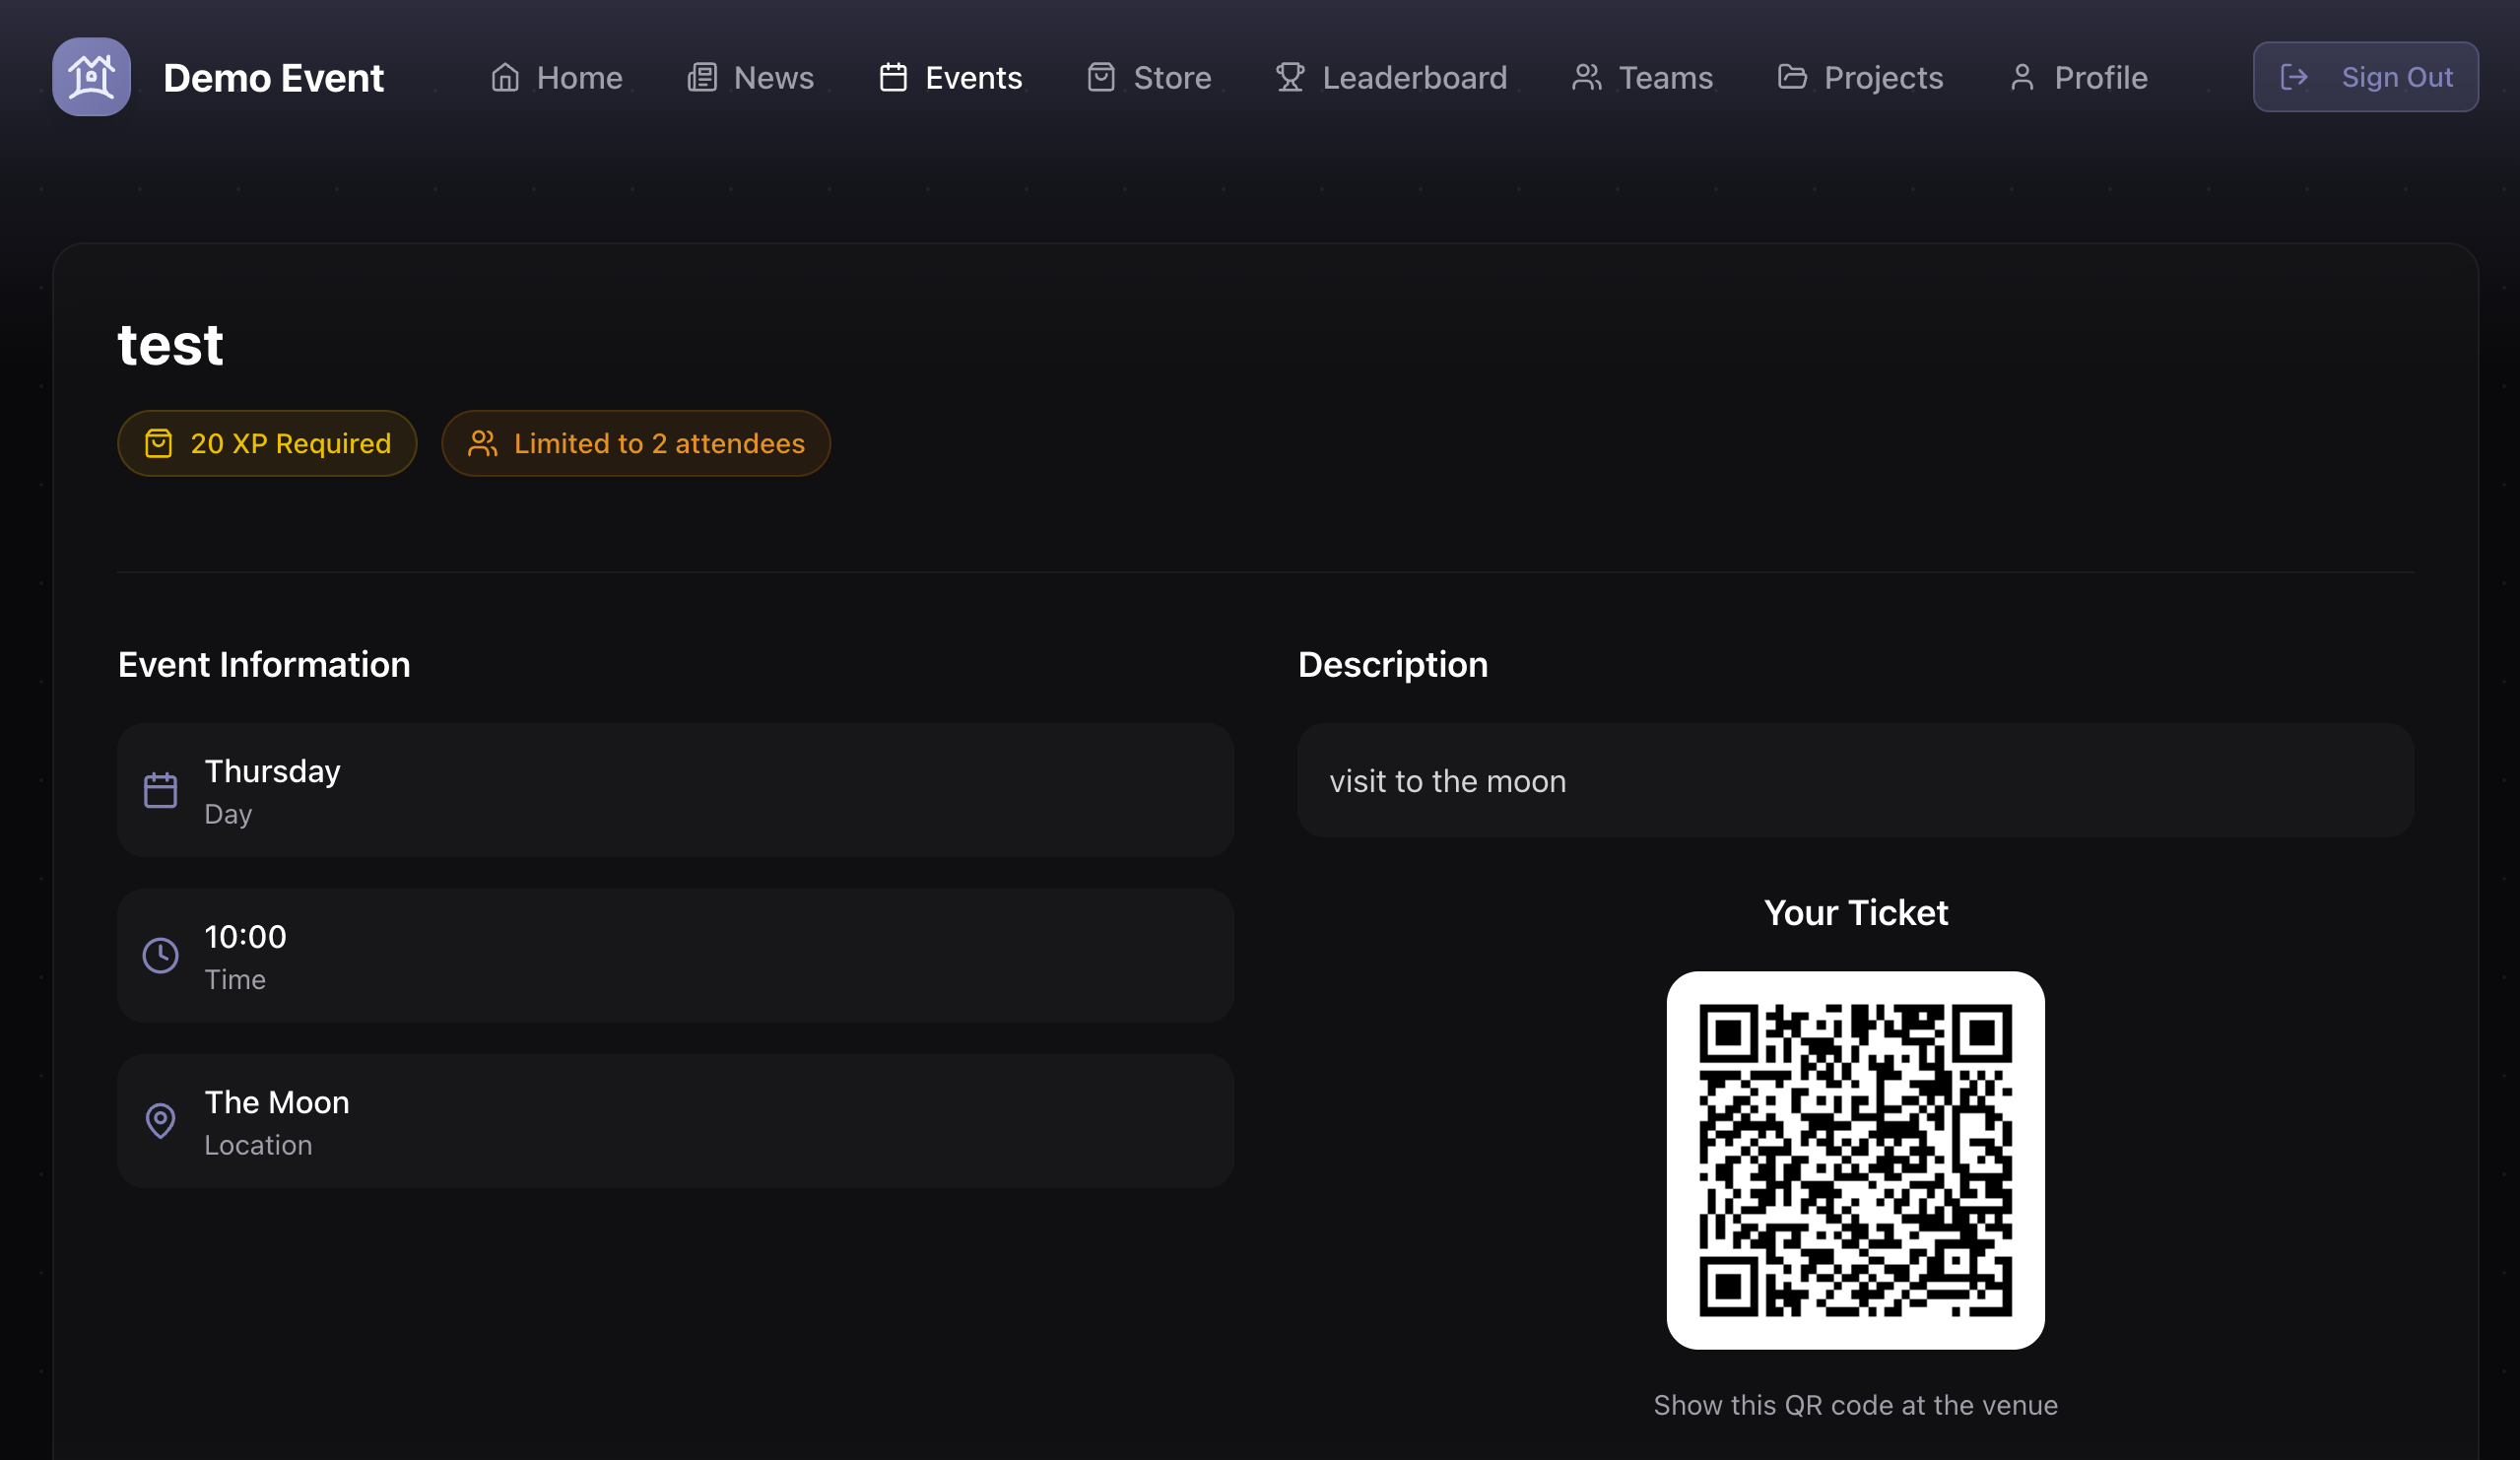The width and height of the screenshot is (2520, 1460).
Task: Click the clock icon beside 10:00
Action: pyautogui.click(x=160, y=955)
